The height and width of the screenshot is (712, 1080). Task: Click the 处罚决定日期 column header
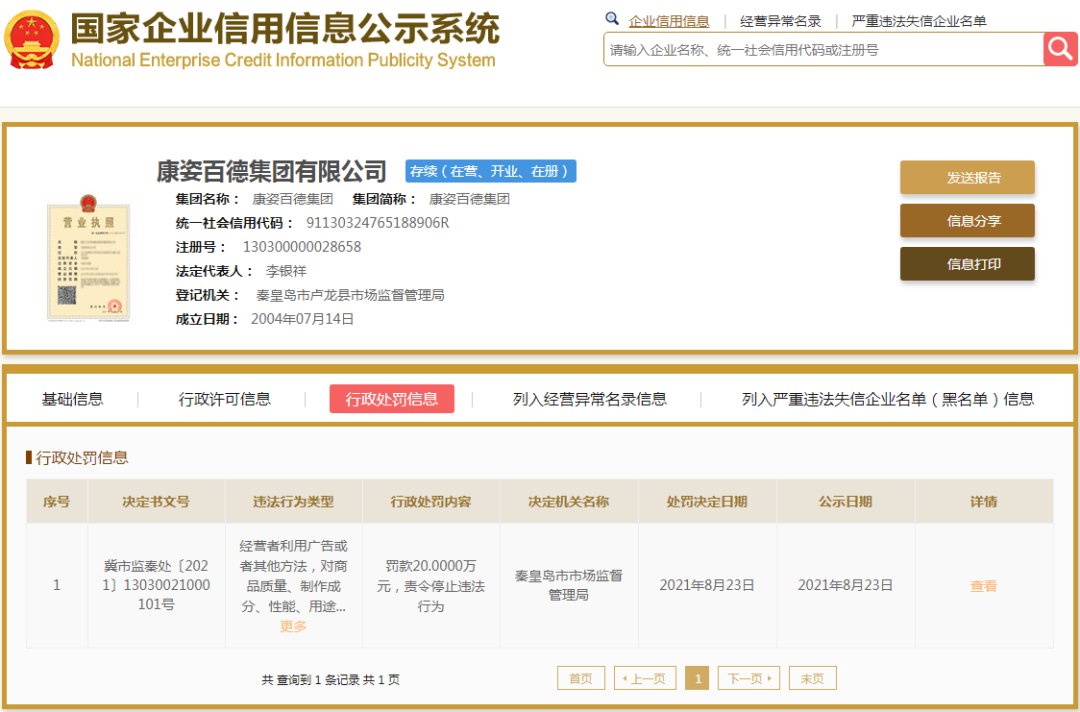707,501
